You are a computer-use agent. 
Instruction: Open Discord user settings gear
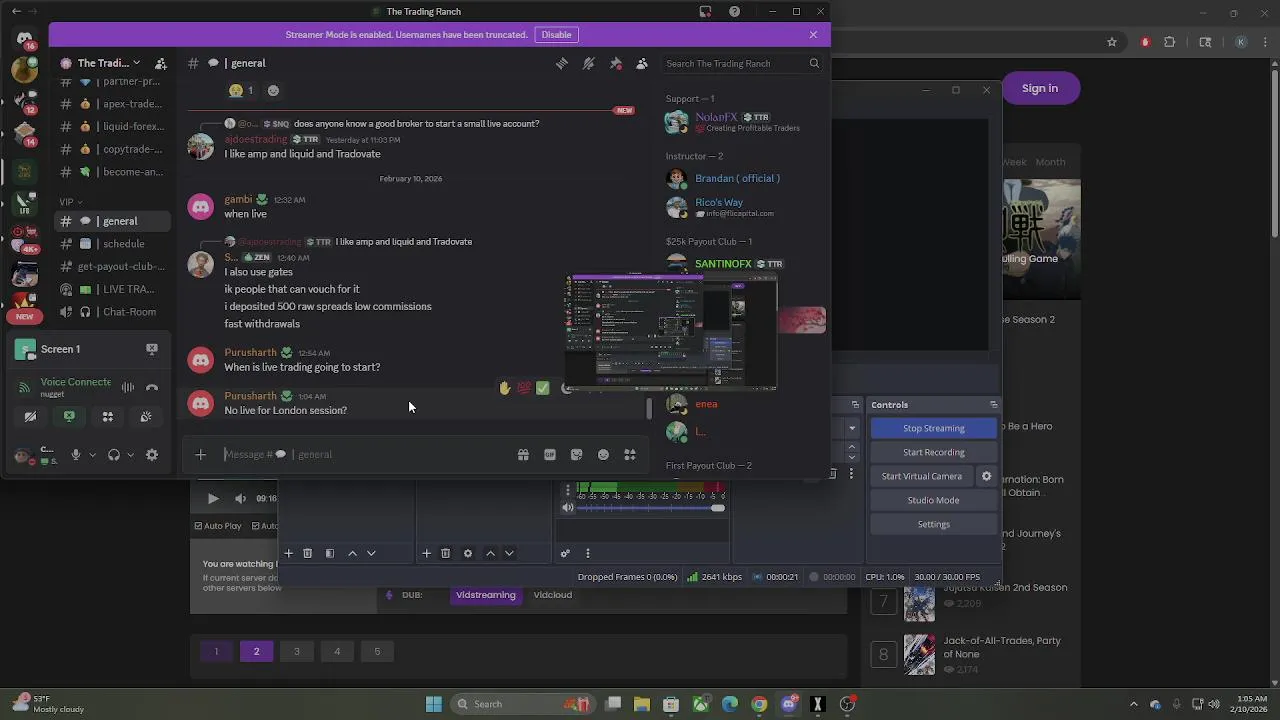point(152,455)
